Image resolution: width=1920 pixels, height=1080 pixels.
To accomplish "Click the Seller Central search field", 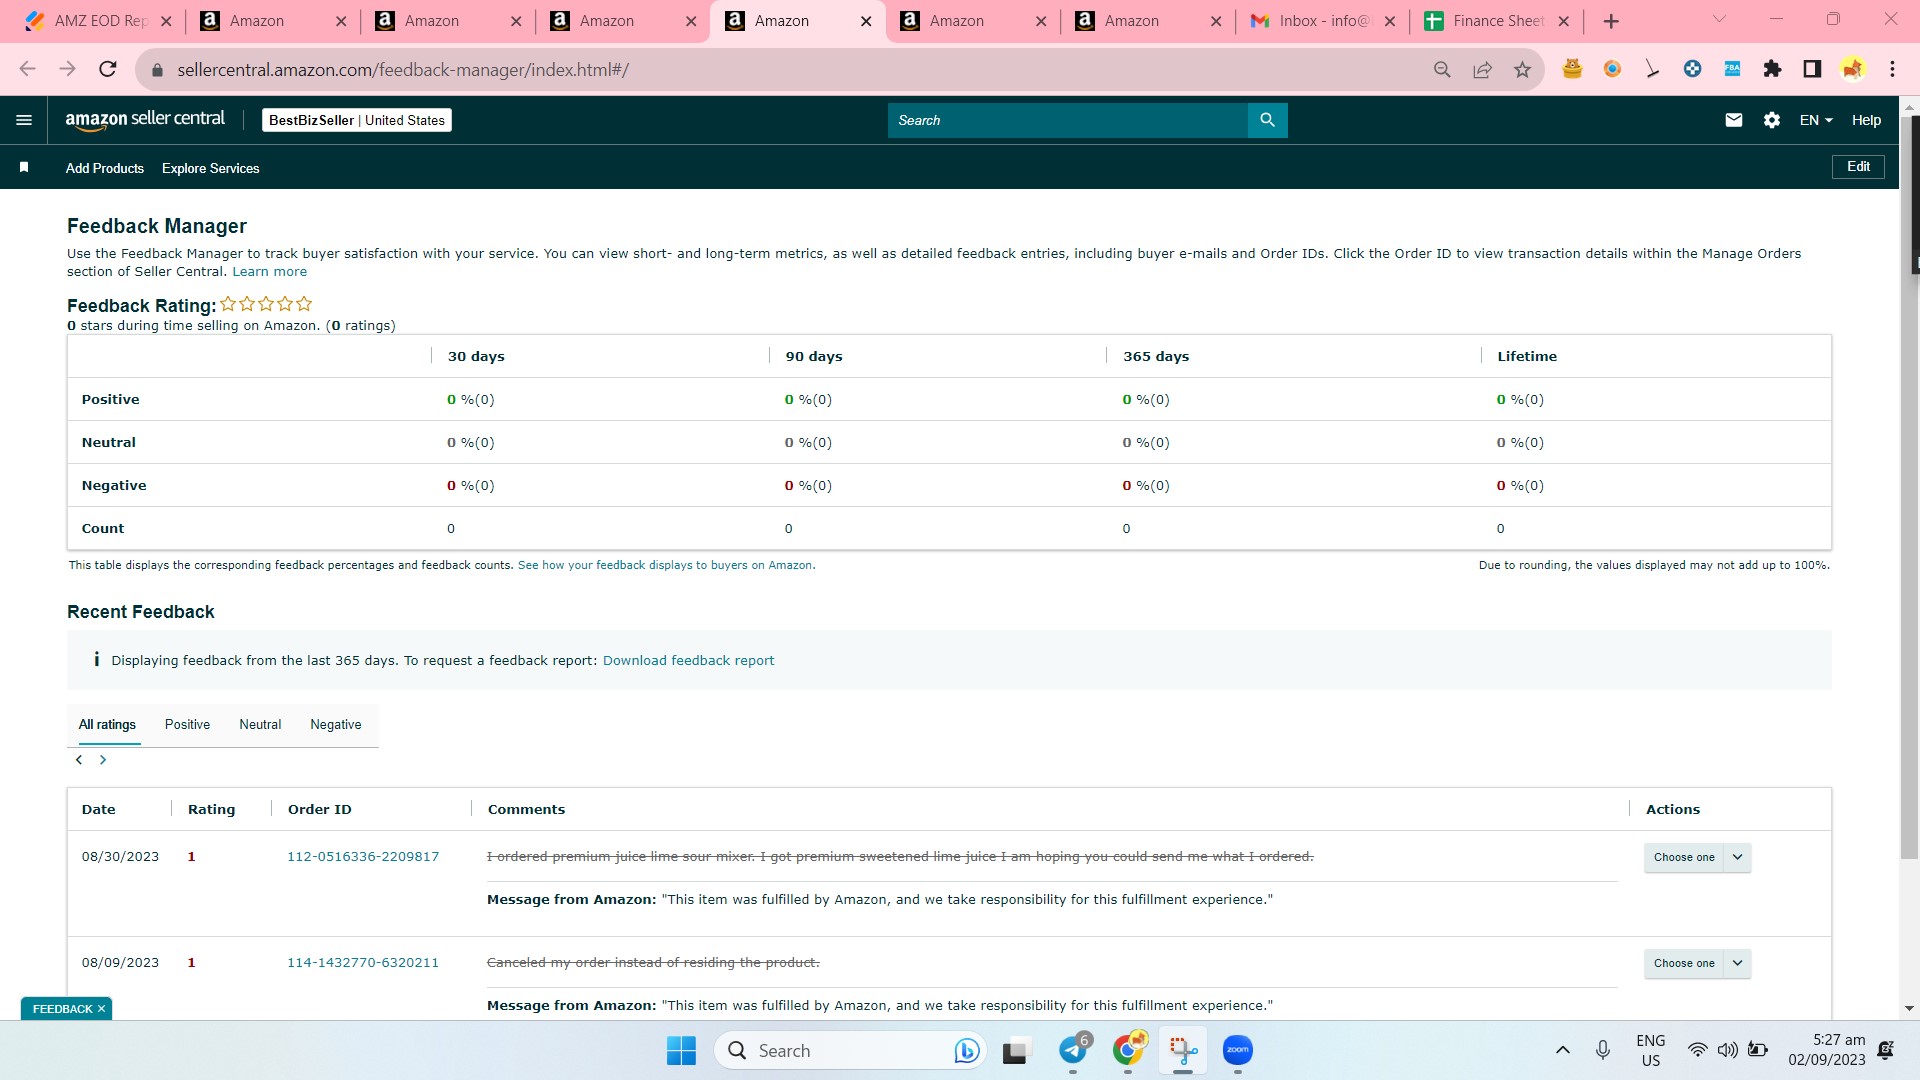I will point(1067,120).
